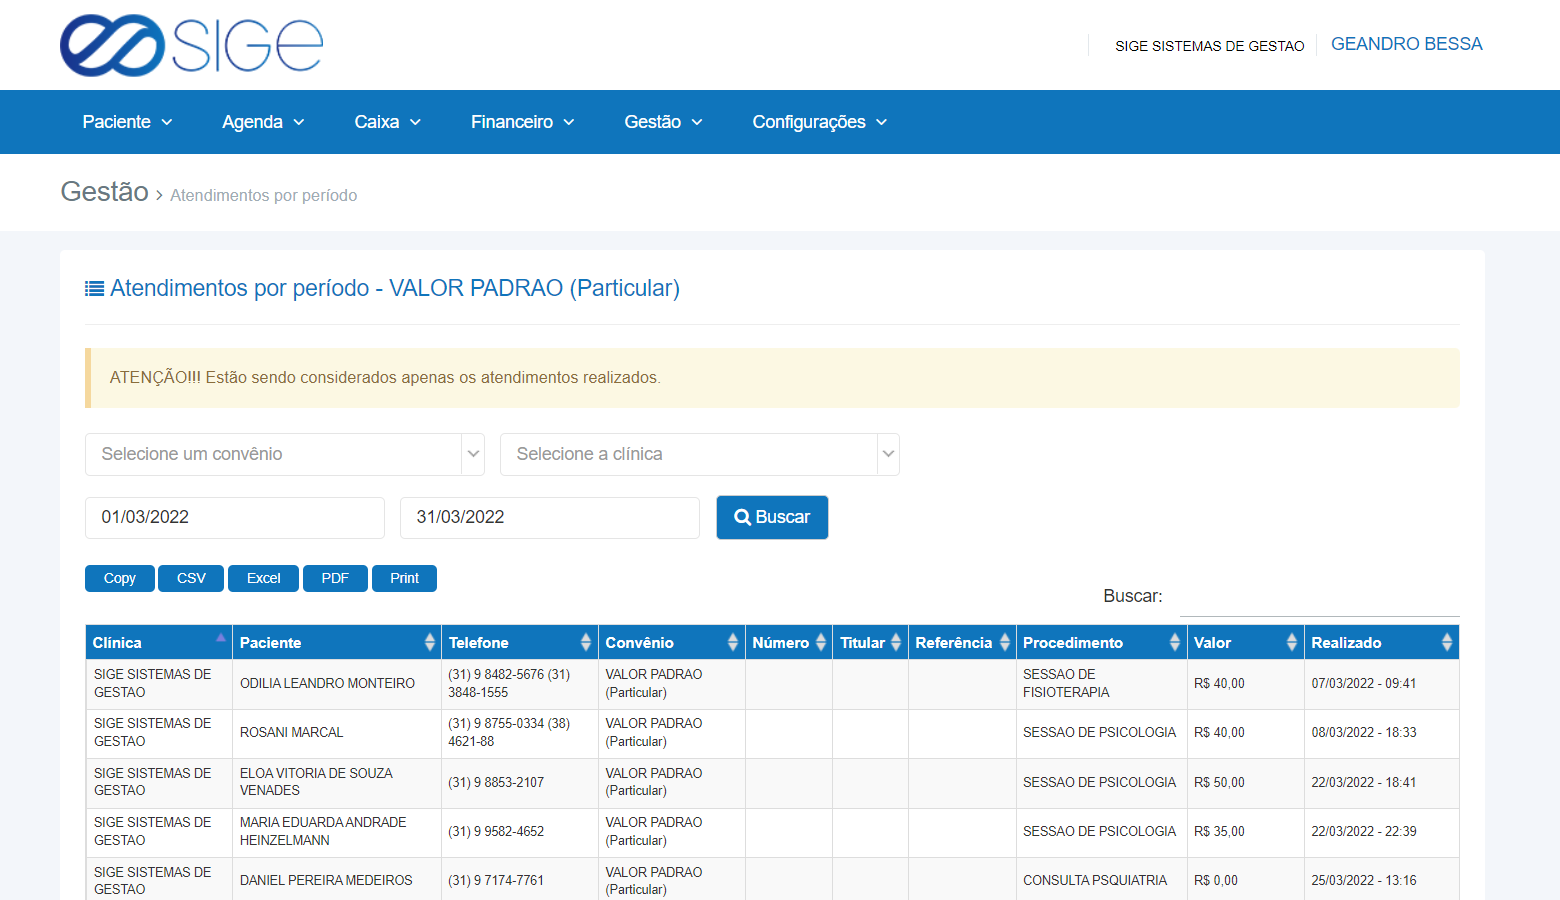Click date cell 22/03/2022 - 22:39
The image size is (1560, 900).
coord(1382,831)
